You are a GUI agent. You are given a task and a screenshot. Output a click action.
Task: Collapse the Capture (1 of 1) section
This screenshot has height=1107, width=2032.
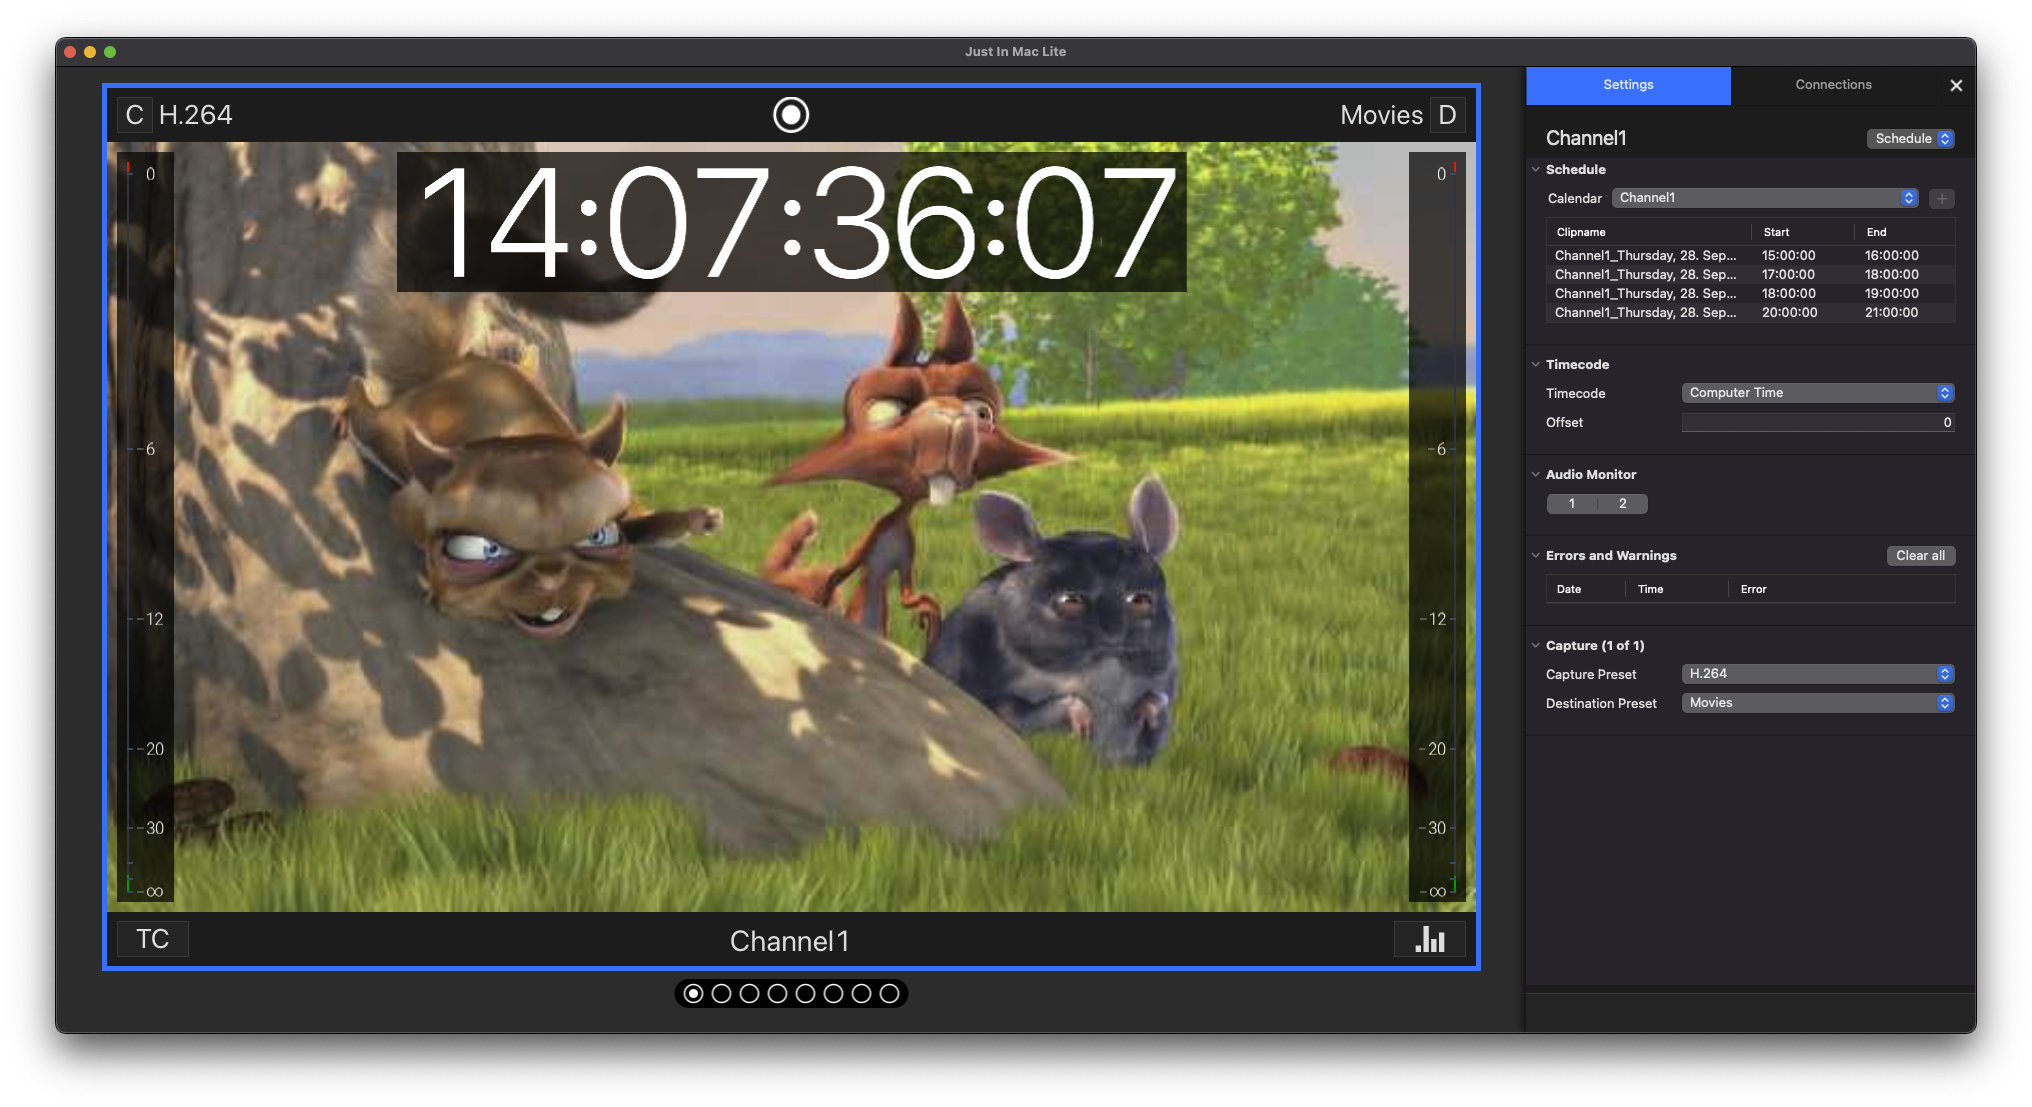[x=1535, y=646]
